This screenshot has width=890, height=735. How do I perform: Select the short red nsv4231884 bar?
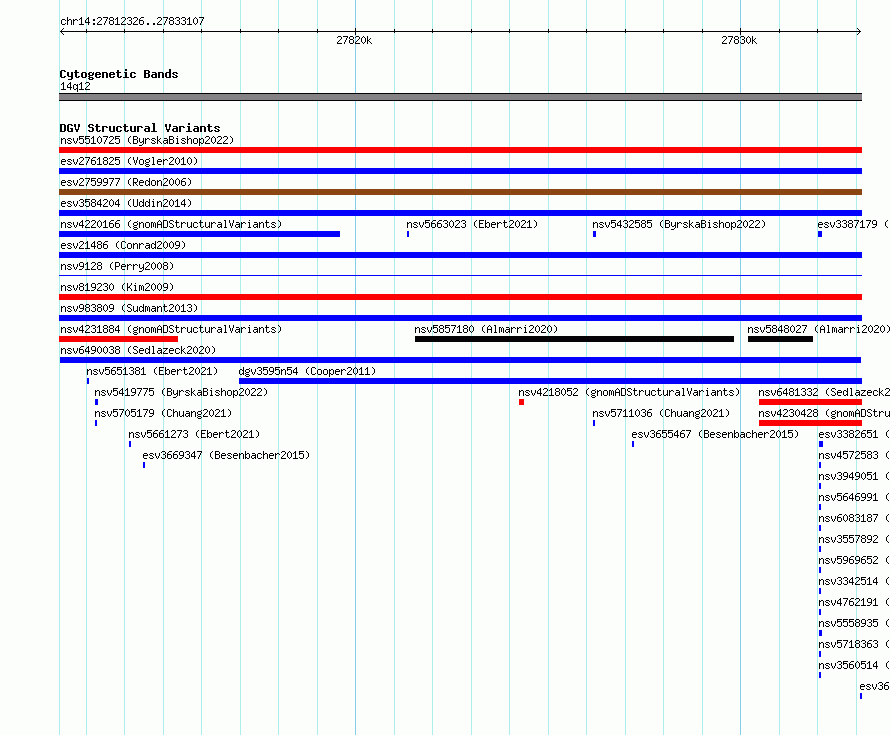point(119,339)
